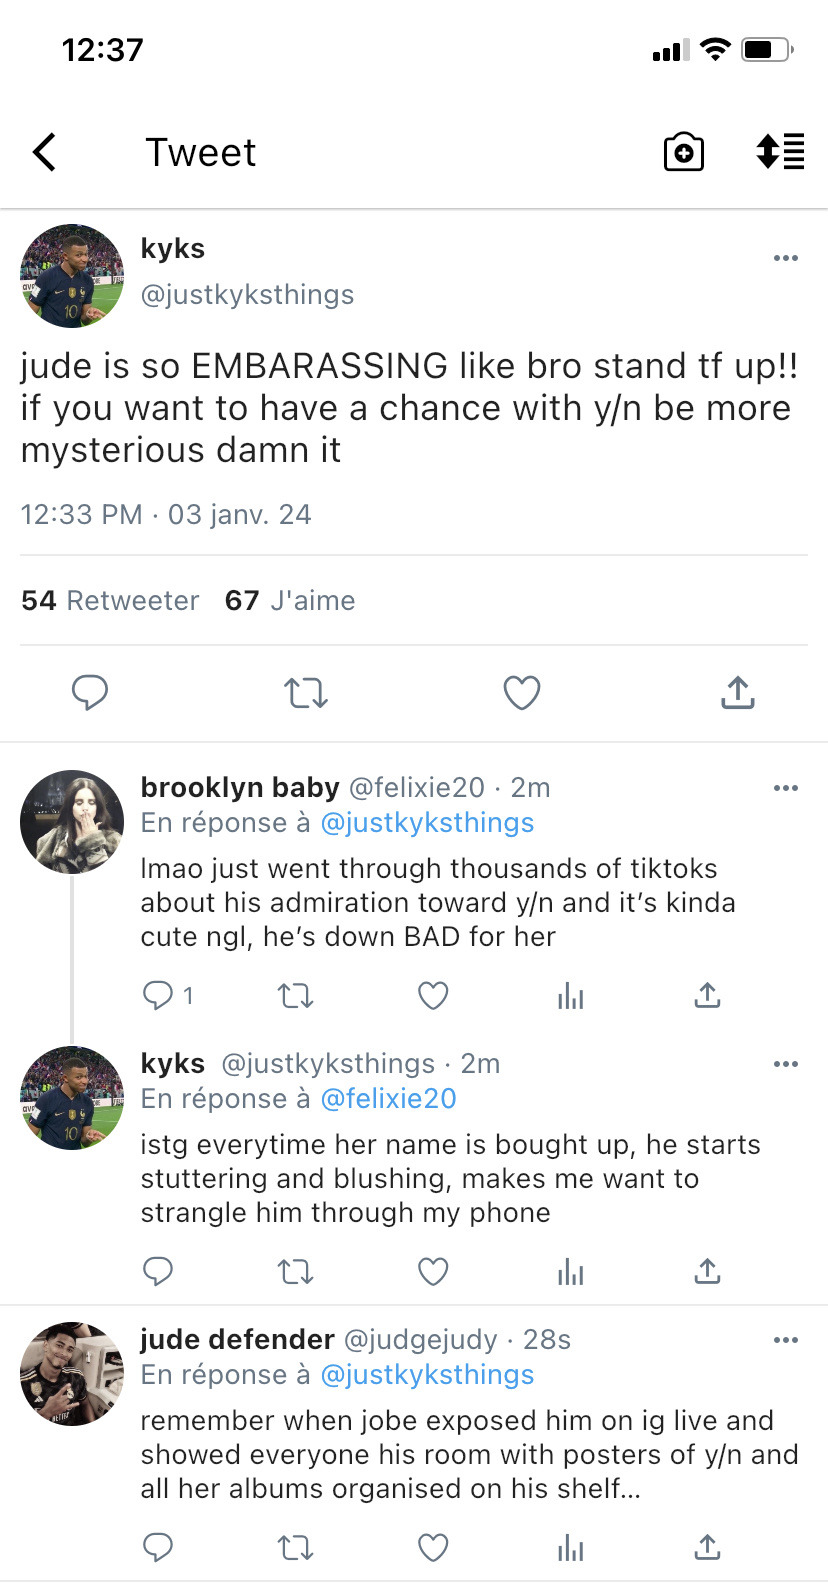The width and height of the screenshot is (828, 1584).
Task: Open more options on the main tweet
Action: click(x=786, y=258)
